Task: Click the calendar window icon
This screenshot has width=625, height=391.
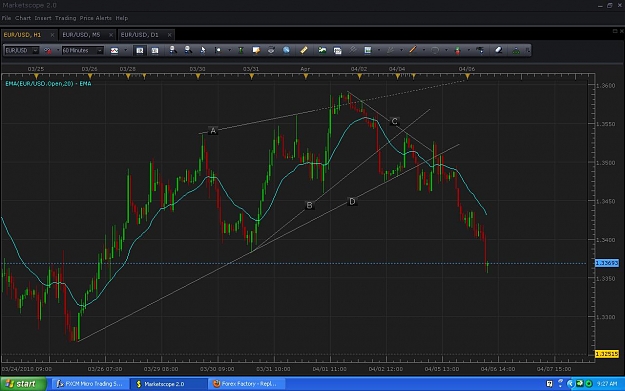Action: 337,50
